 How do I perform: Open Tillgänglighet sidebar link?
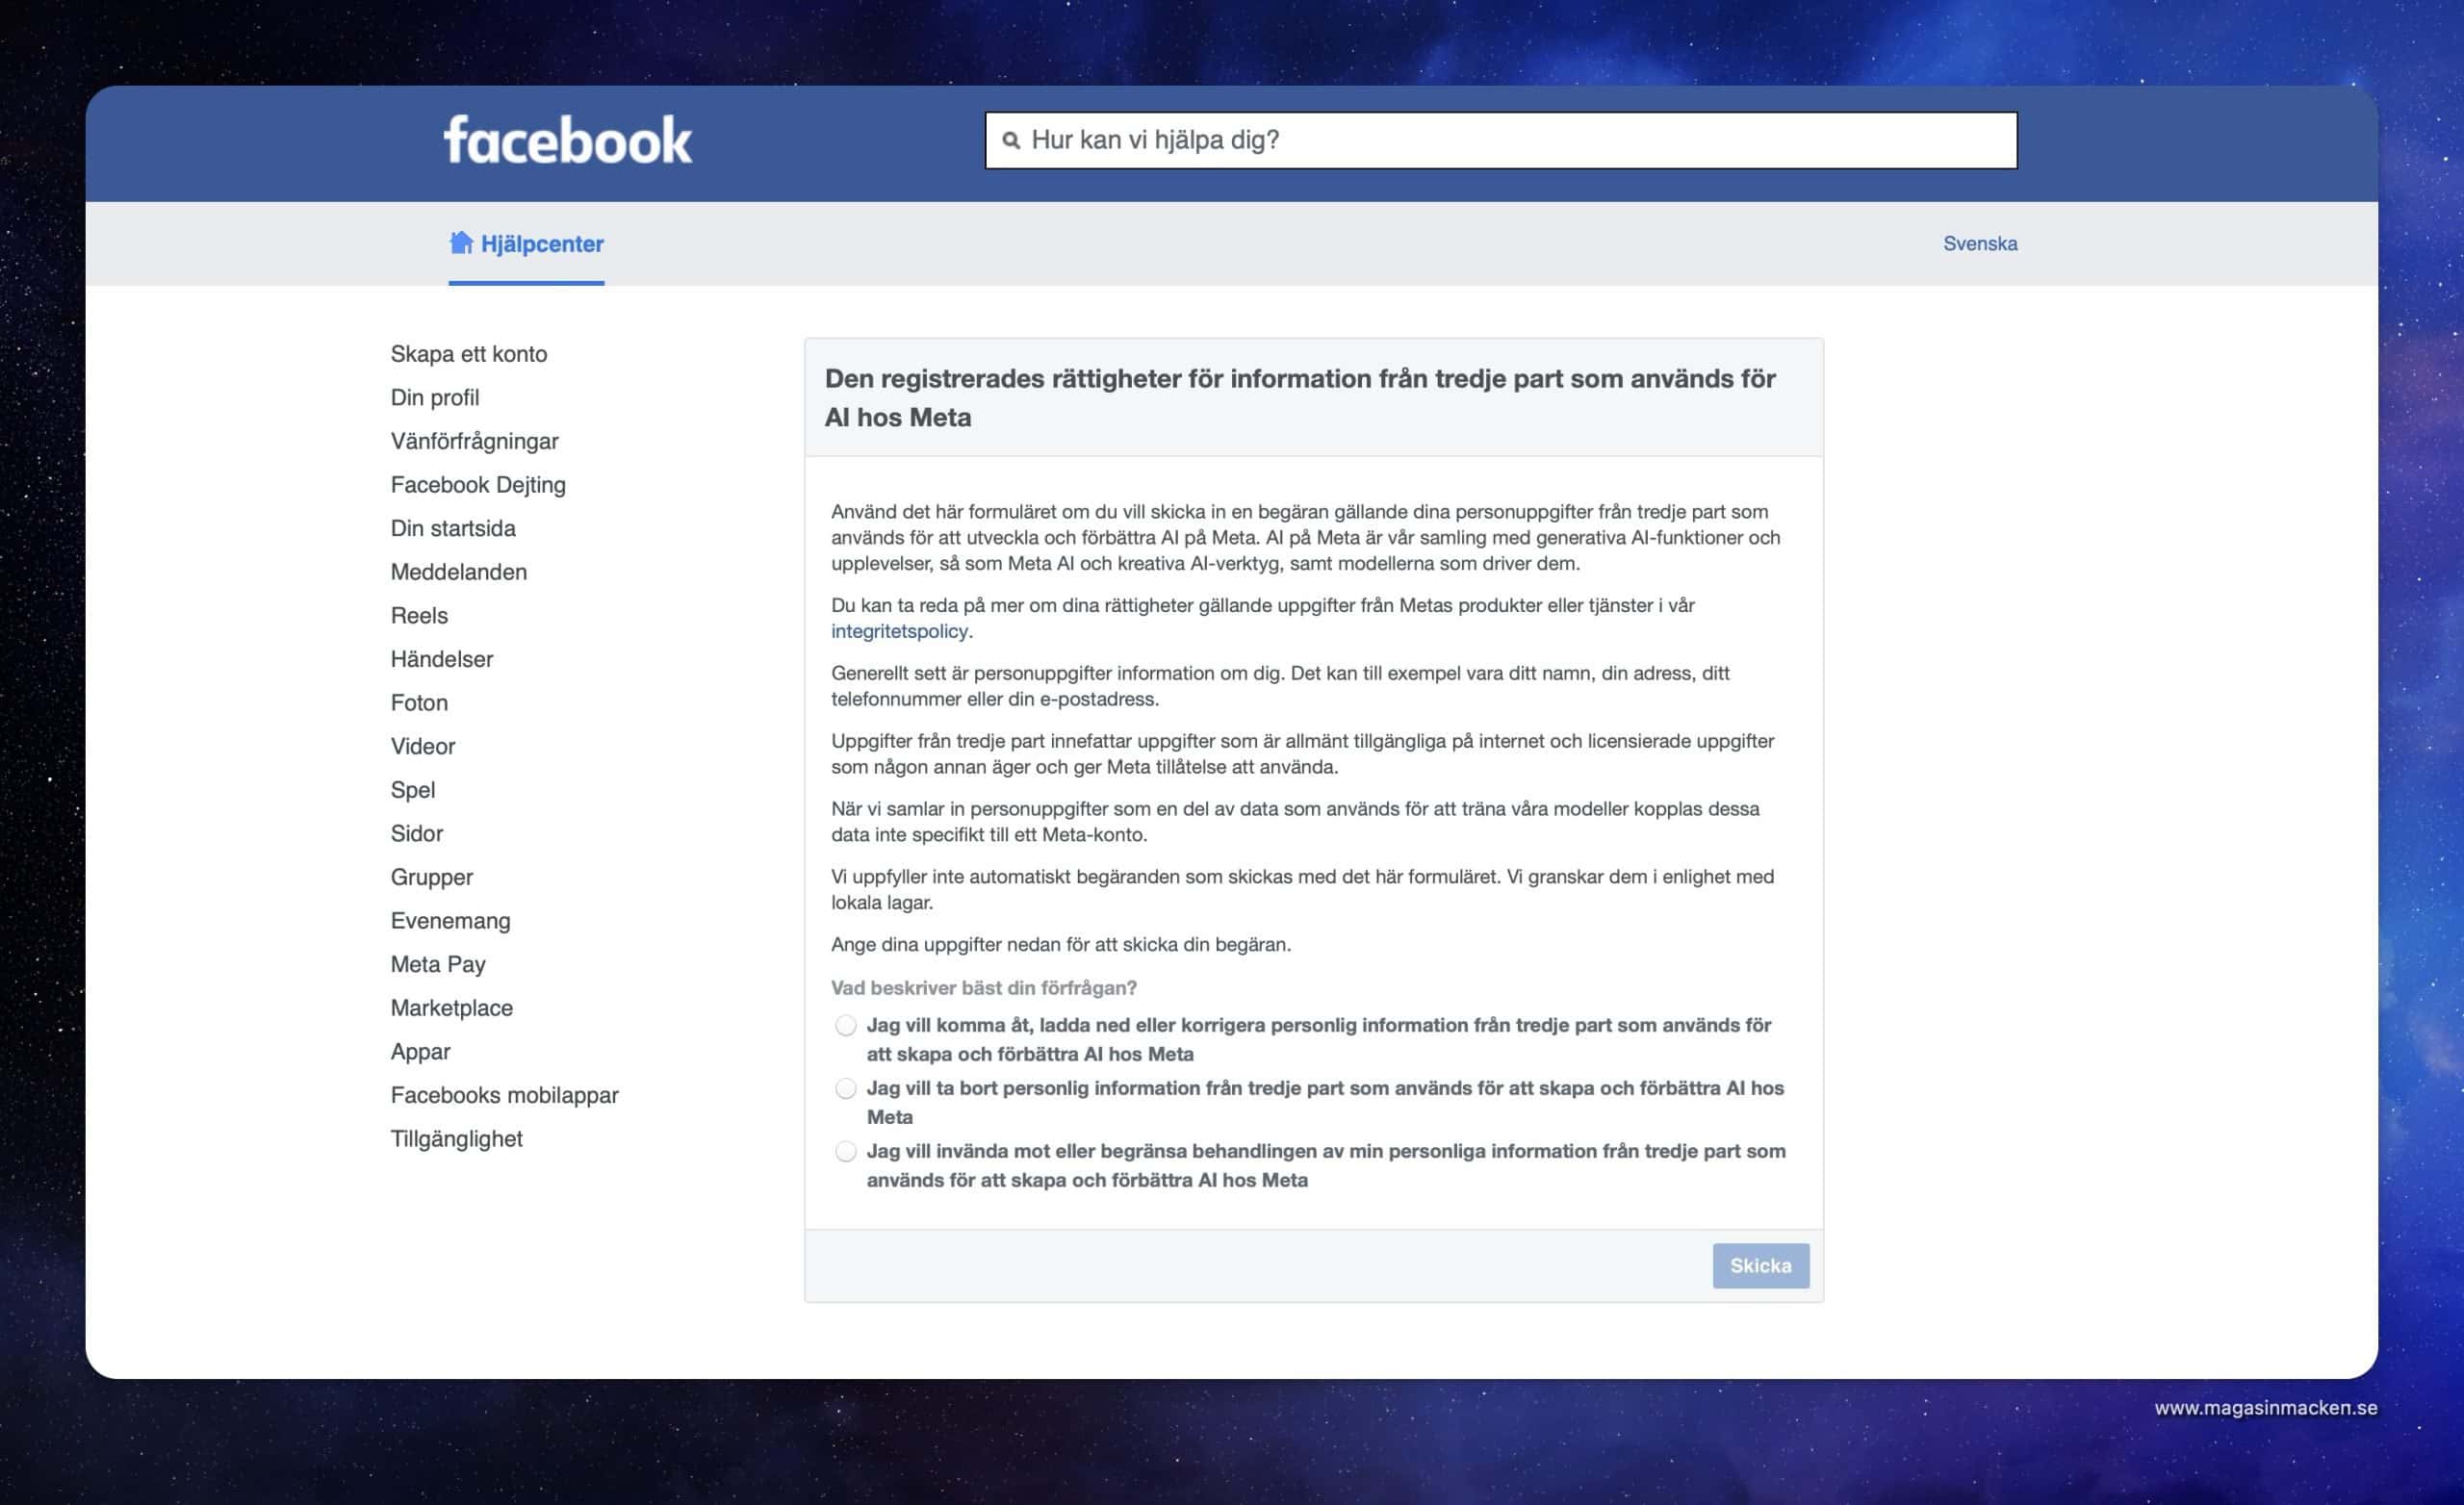[456, 1139]
